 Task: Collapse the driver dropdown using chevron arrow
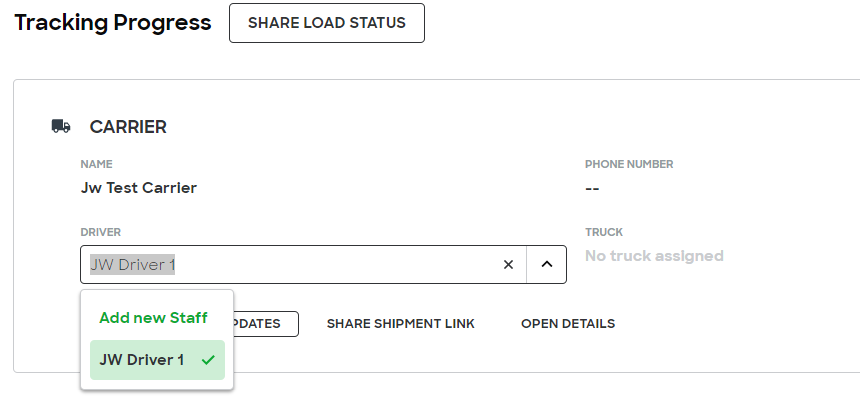click(x=546, y=265)
